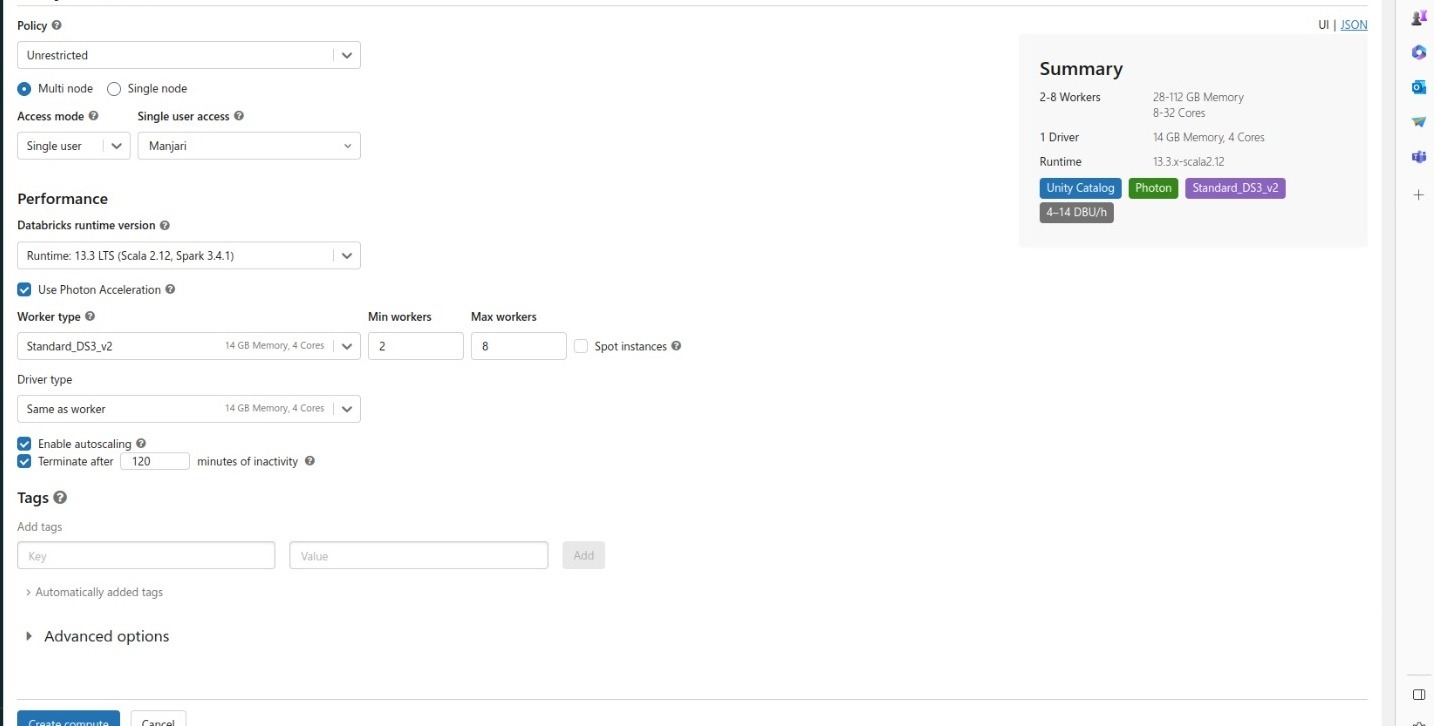Screen dimensions: 1434x726
Task: Click the Create compute button
Action: (68, 721)
